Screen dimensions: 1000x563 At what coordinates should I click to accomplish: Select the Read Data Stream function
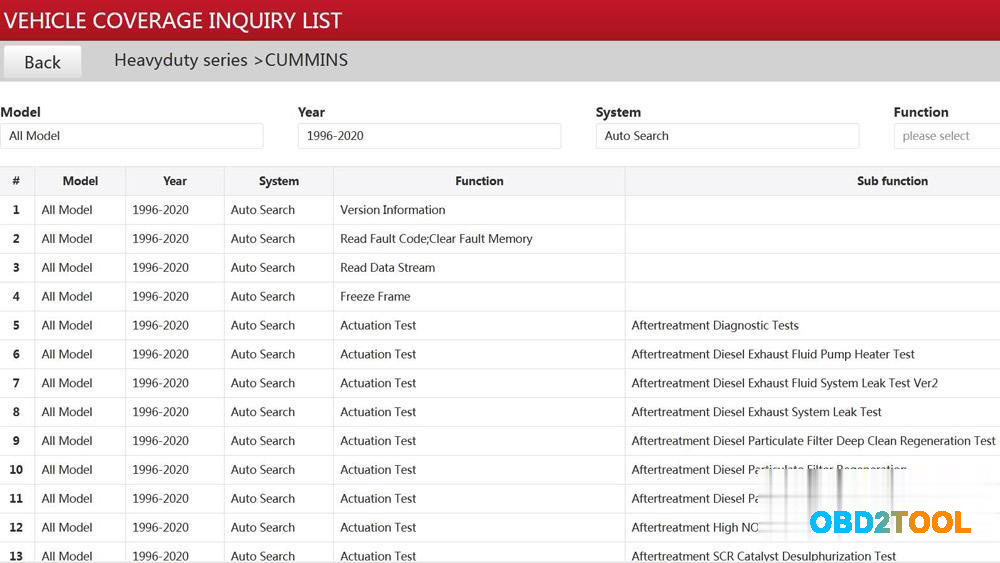(387, 268)
